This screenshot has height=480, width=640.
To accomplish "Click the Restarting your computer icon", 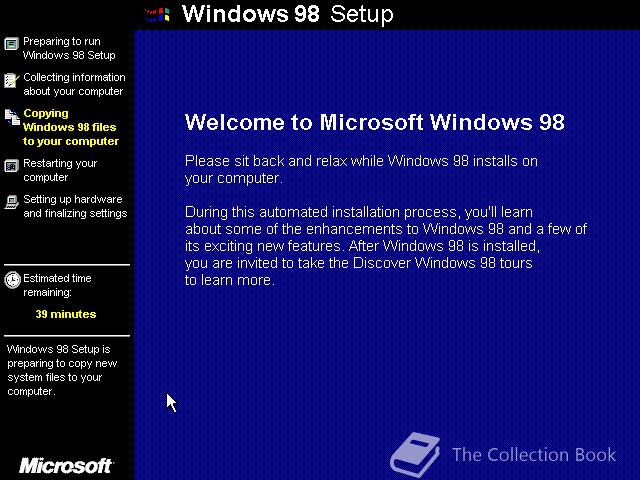I will 11,166.
